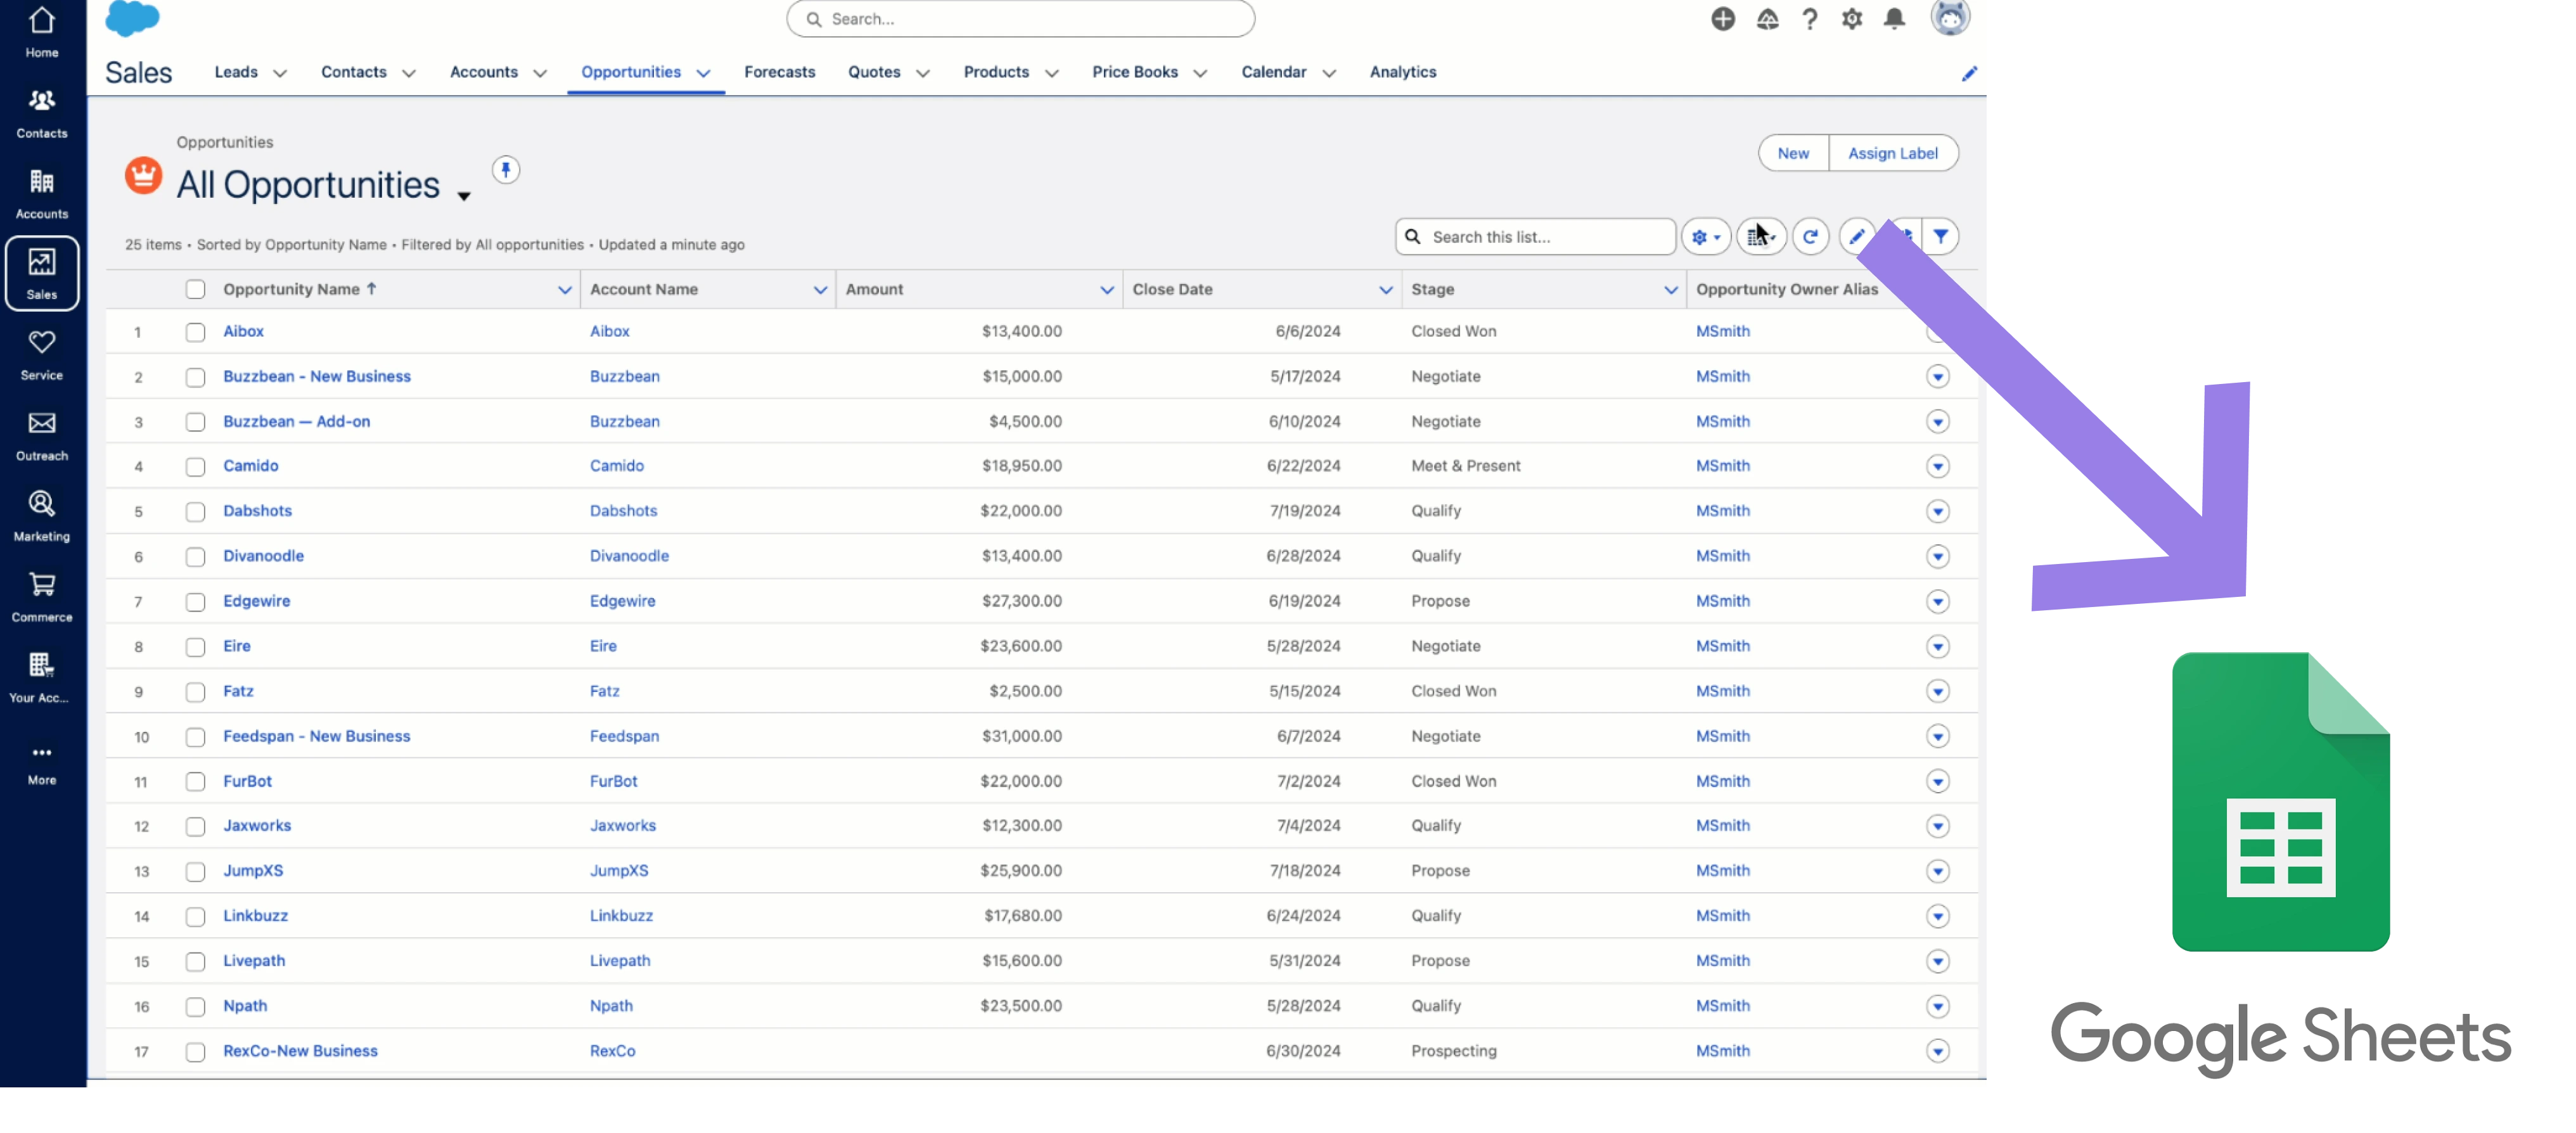Click the Opportunities crown icon
2576x1133 pixels.
pyautogui.click(x=143, y=176)
